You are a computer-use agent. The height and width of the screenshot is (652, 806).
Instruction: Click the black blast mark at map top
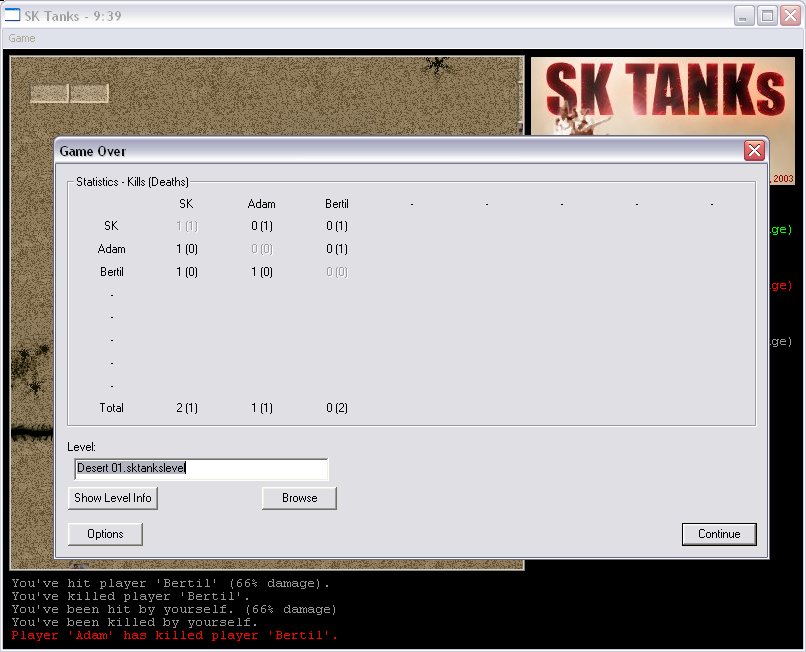point(436,65)
